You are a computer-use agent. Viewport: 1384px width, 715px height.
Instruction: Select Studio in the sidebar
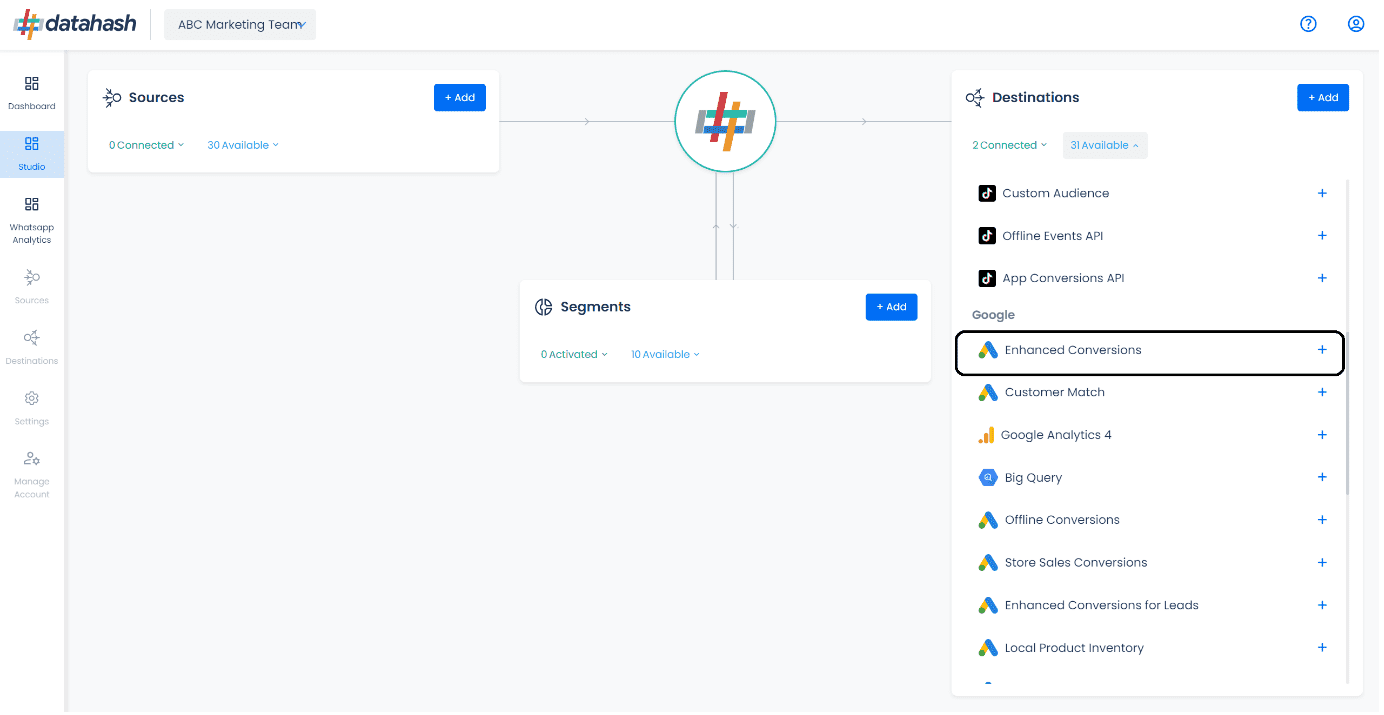coord(32,154)
